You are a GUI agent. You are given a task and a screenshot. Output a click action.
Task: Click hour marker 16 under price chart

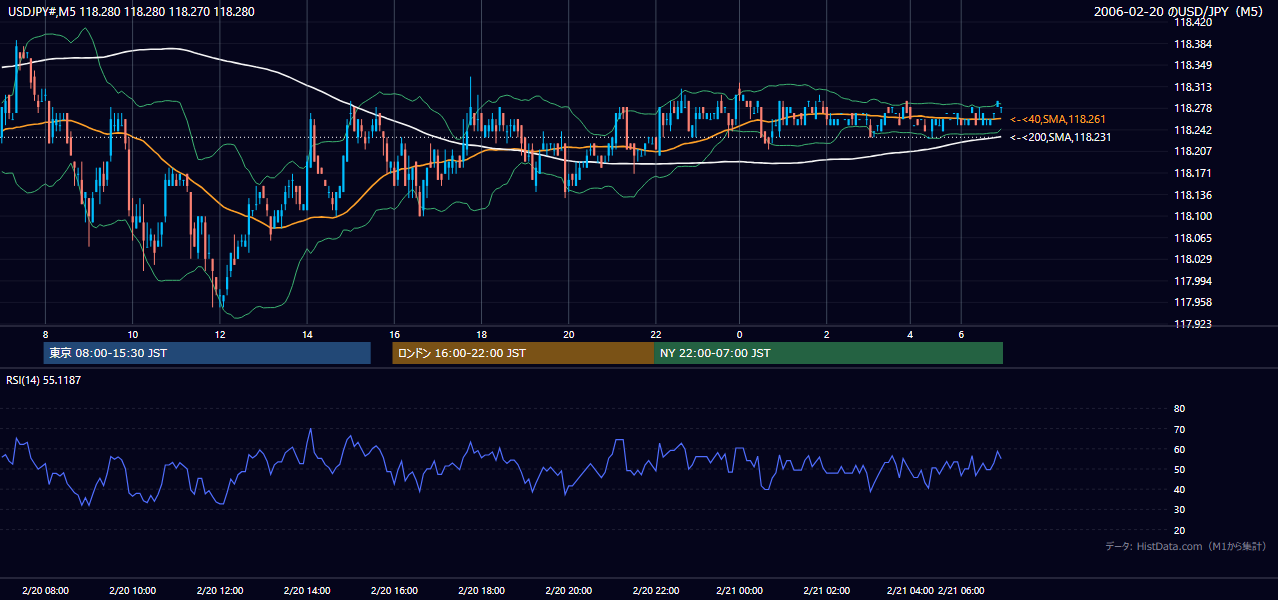(x=395, y=334)
